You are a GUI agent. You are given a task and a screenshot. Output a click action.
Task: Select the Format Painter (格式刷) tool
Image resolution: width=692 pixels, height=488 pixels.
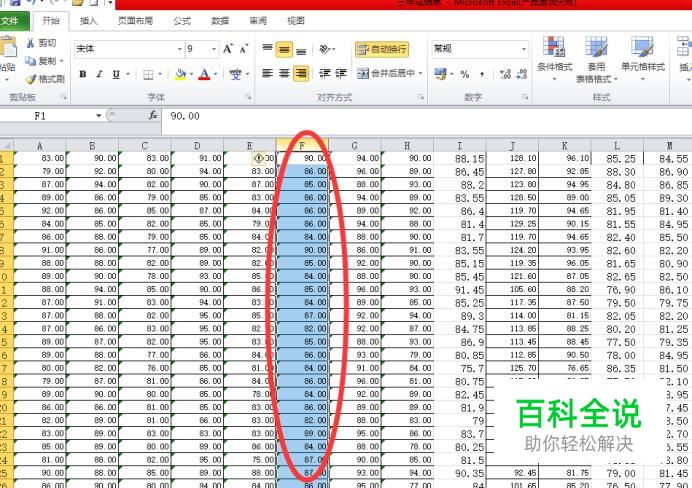click(45, 79)
